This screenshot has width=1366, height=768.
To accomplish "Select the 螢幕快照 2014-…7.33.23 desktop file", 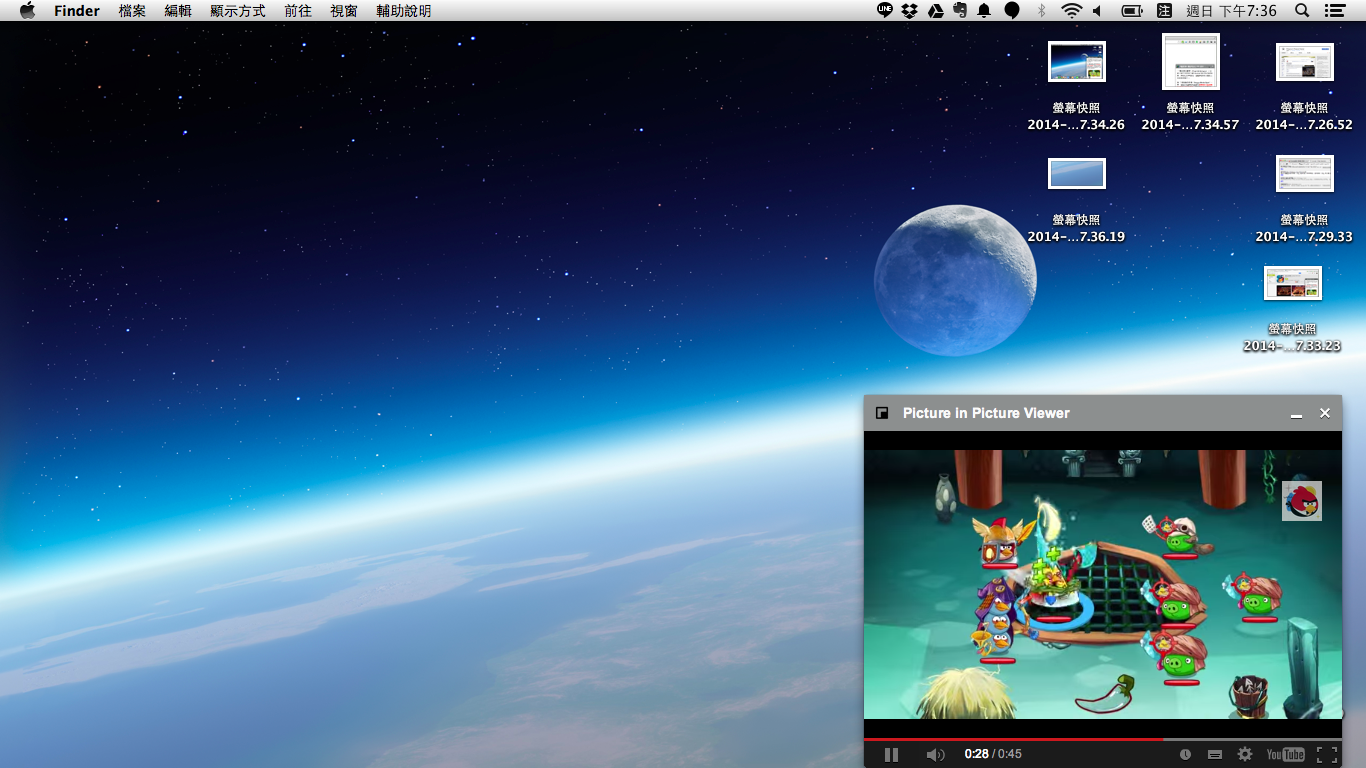I will pos(1292,308).
